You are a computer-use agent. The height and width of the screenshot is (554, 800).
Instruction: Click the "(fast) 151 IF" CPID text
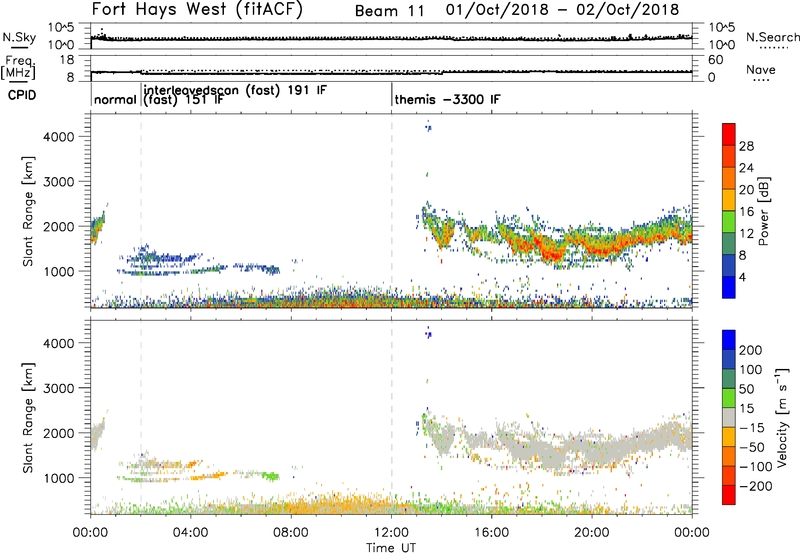coord(183,100)
